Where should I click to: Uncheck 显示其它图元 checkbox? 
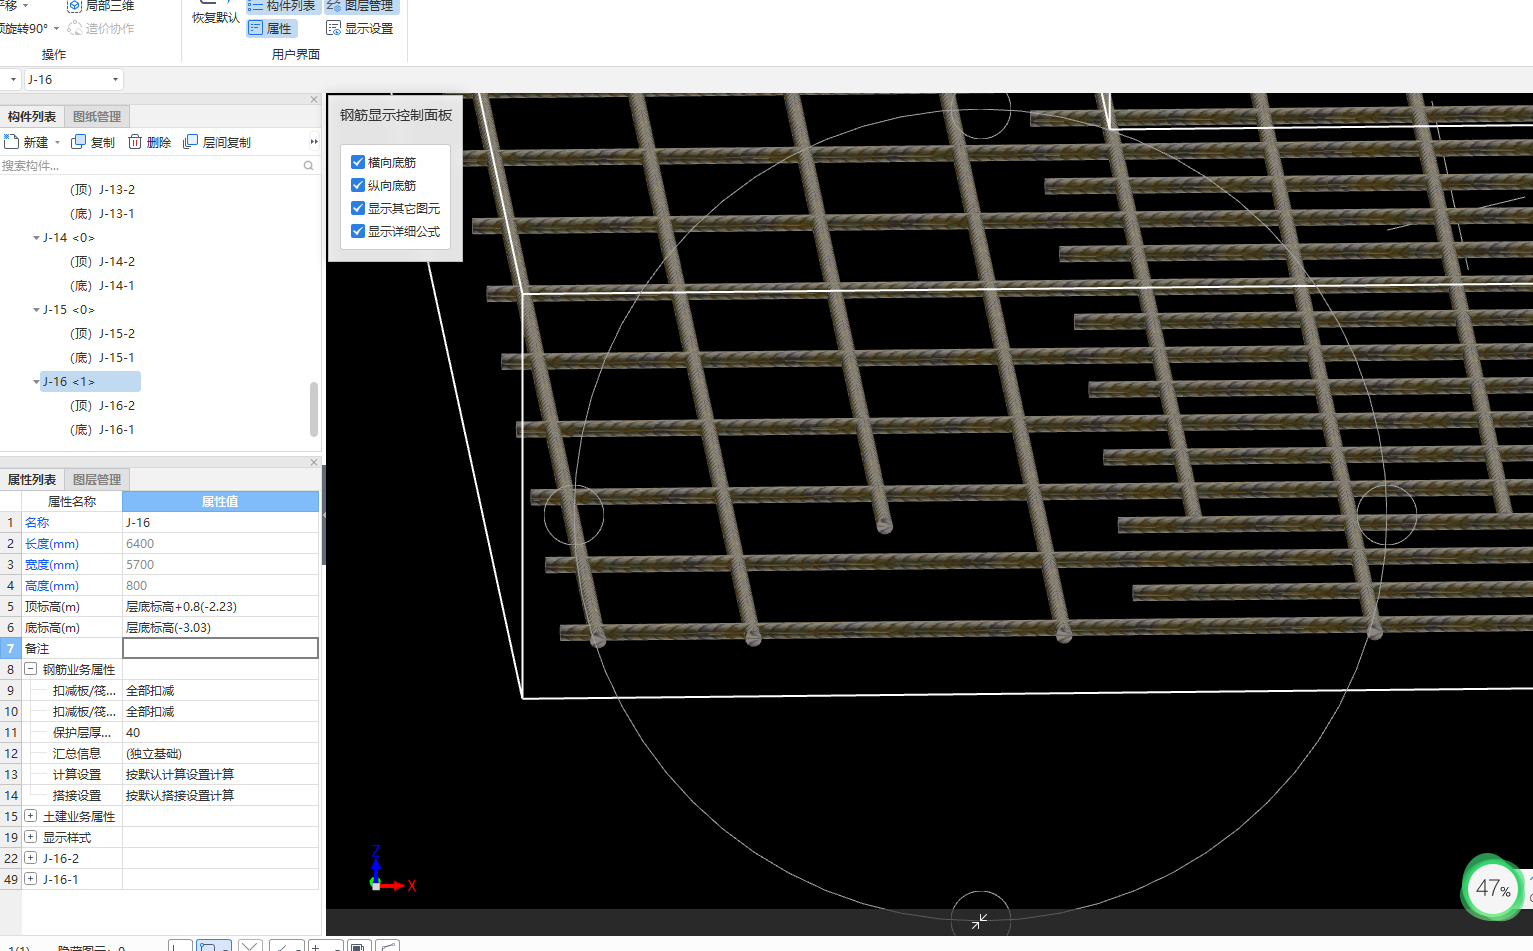pyautogui.click(x=358, y=208)
